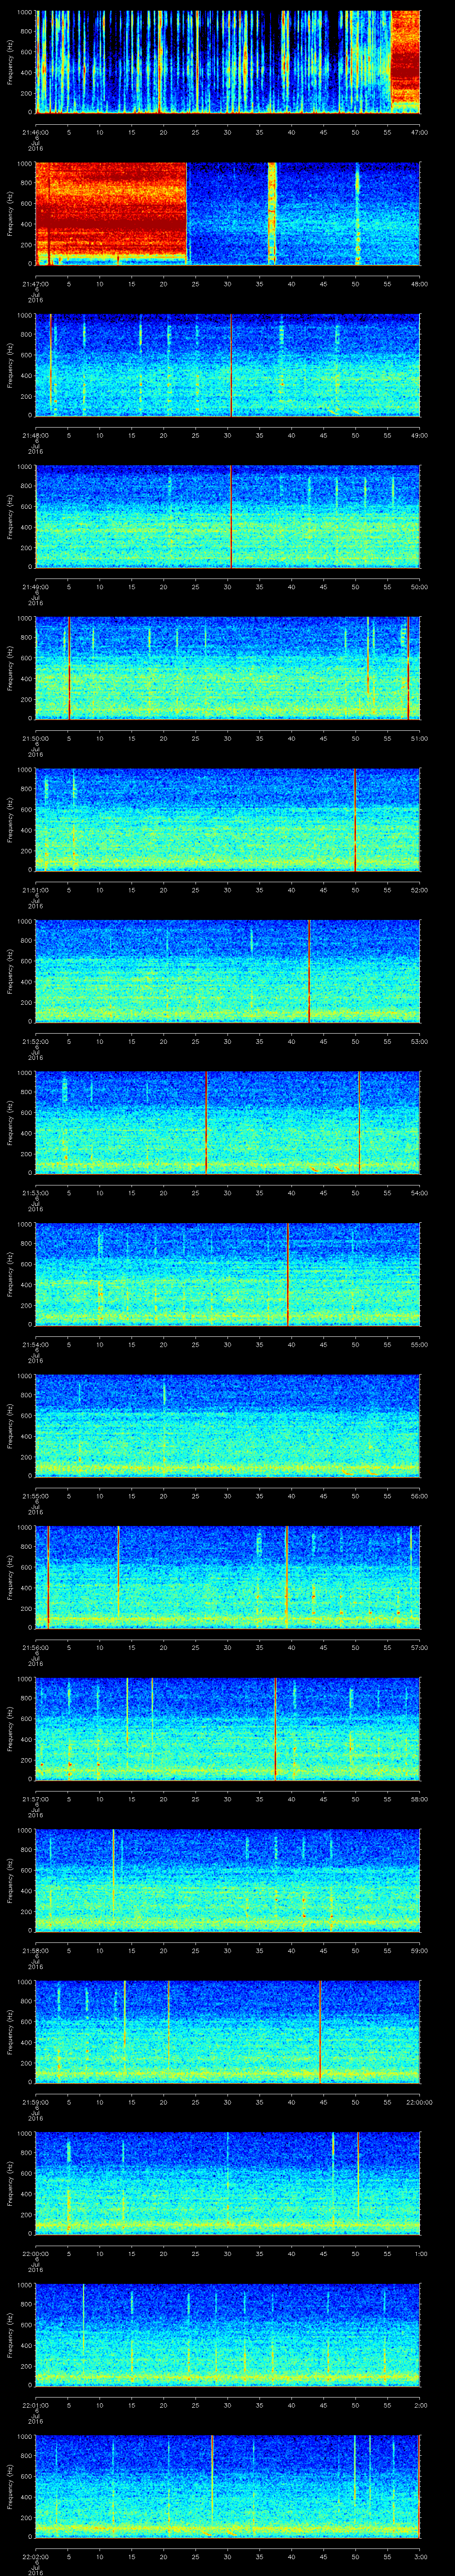455x2576 pixels.
Task: Click the 21:50:00 start time label
Action: point(35,738)
